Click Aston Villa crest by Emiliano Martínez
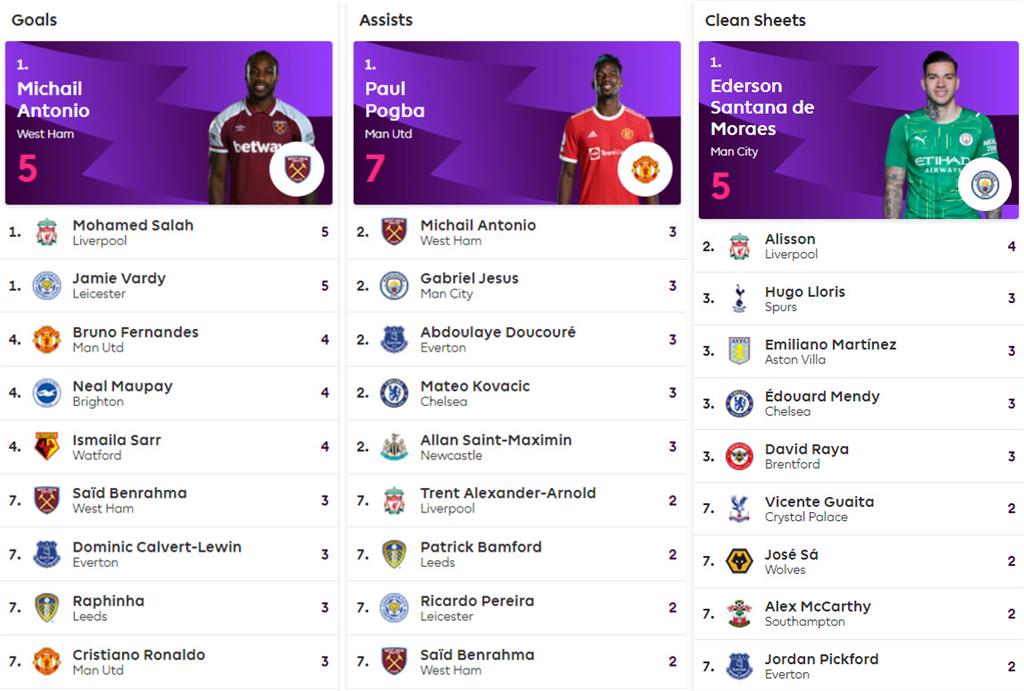This screenshot has width=1024, height=691. pos(739,351)
